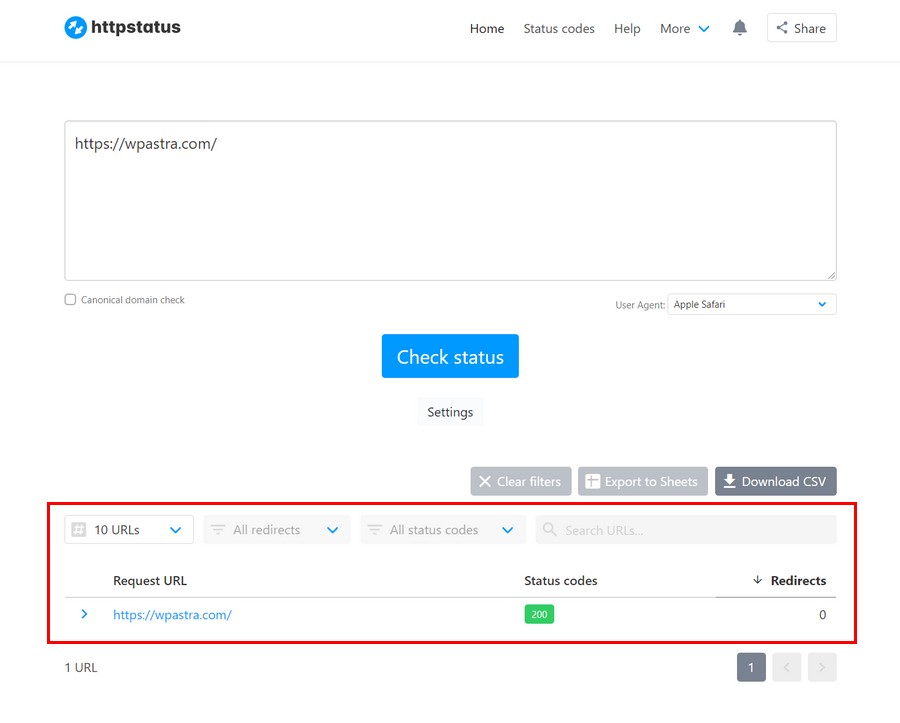Image resolution: width=900 pixels, height=723 pixels.
Task: Click the Check status button
Action: [450, 356]
